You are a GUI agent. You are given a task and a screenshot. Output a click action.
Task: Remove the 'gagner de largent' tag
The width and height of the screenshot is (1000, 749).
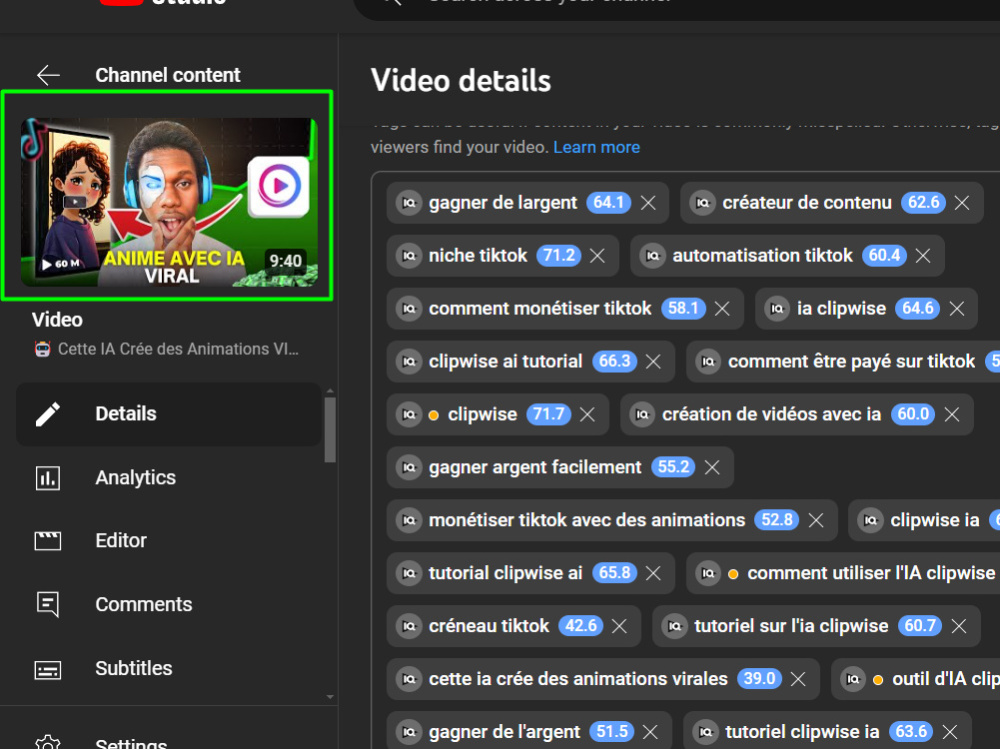click(649, 203)
